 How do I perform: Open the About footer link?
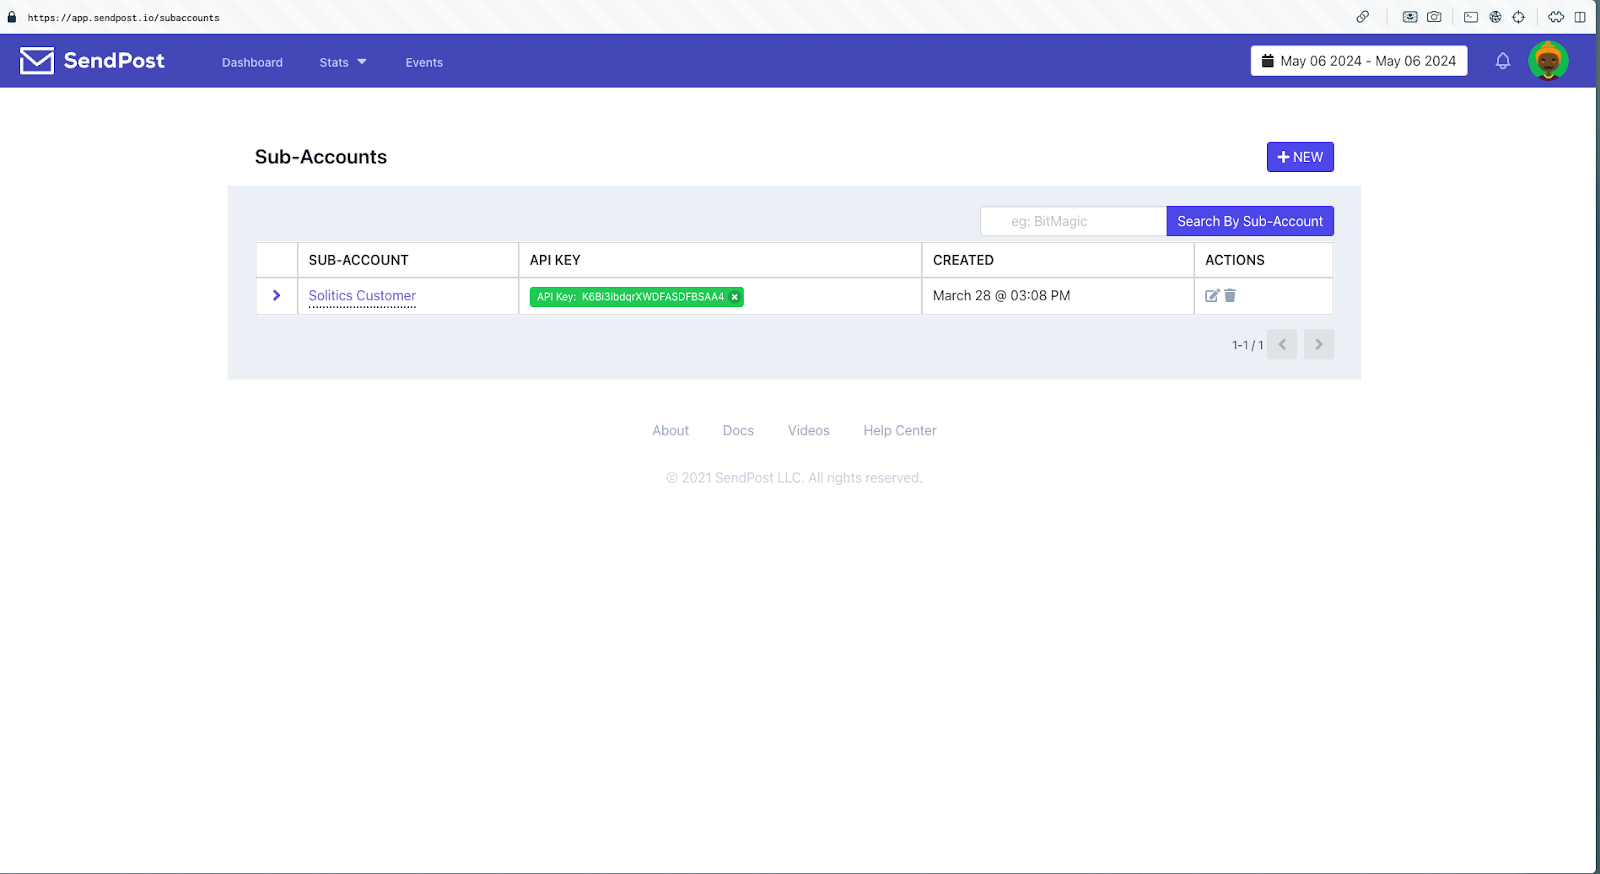pos(671,431)
